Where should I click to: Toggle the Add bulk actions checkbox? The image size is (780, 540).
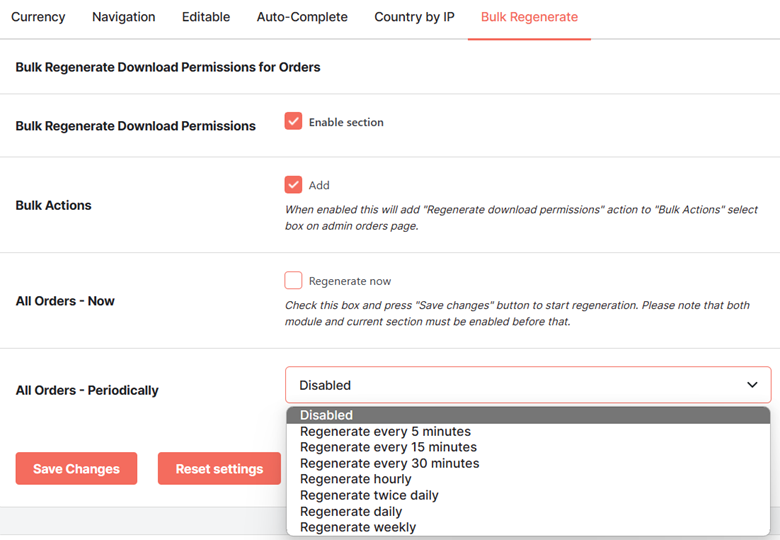coord(293,184)
